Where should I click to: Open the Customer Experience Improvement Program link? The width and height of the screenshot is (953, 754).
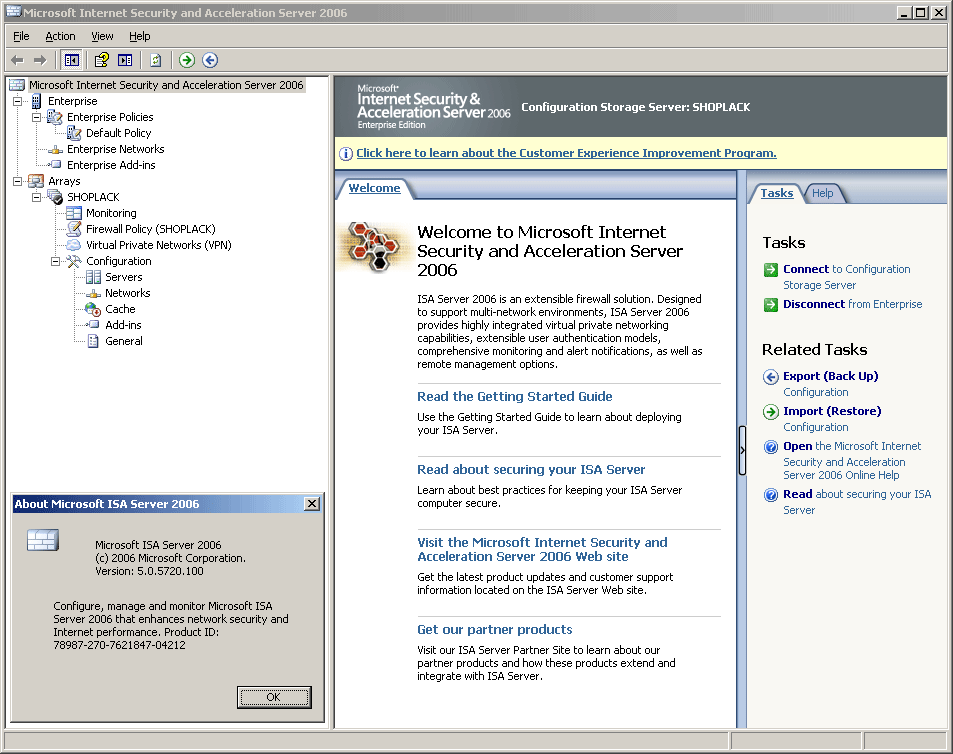[x=566, y=153]
